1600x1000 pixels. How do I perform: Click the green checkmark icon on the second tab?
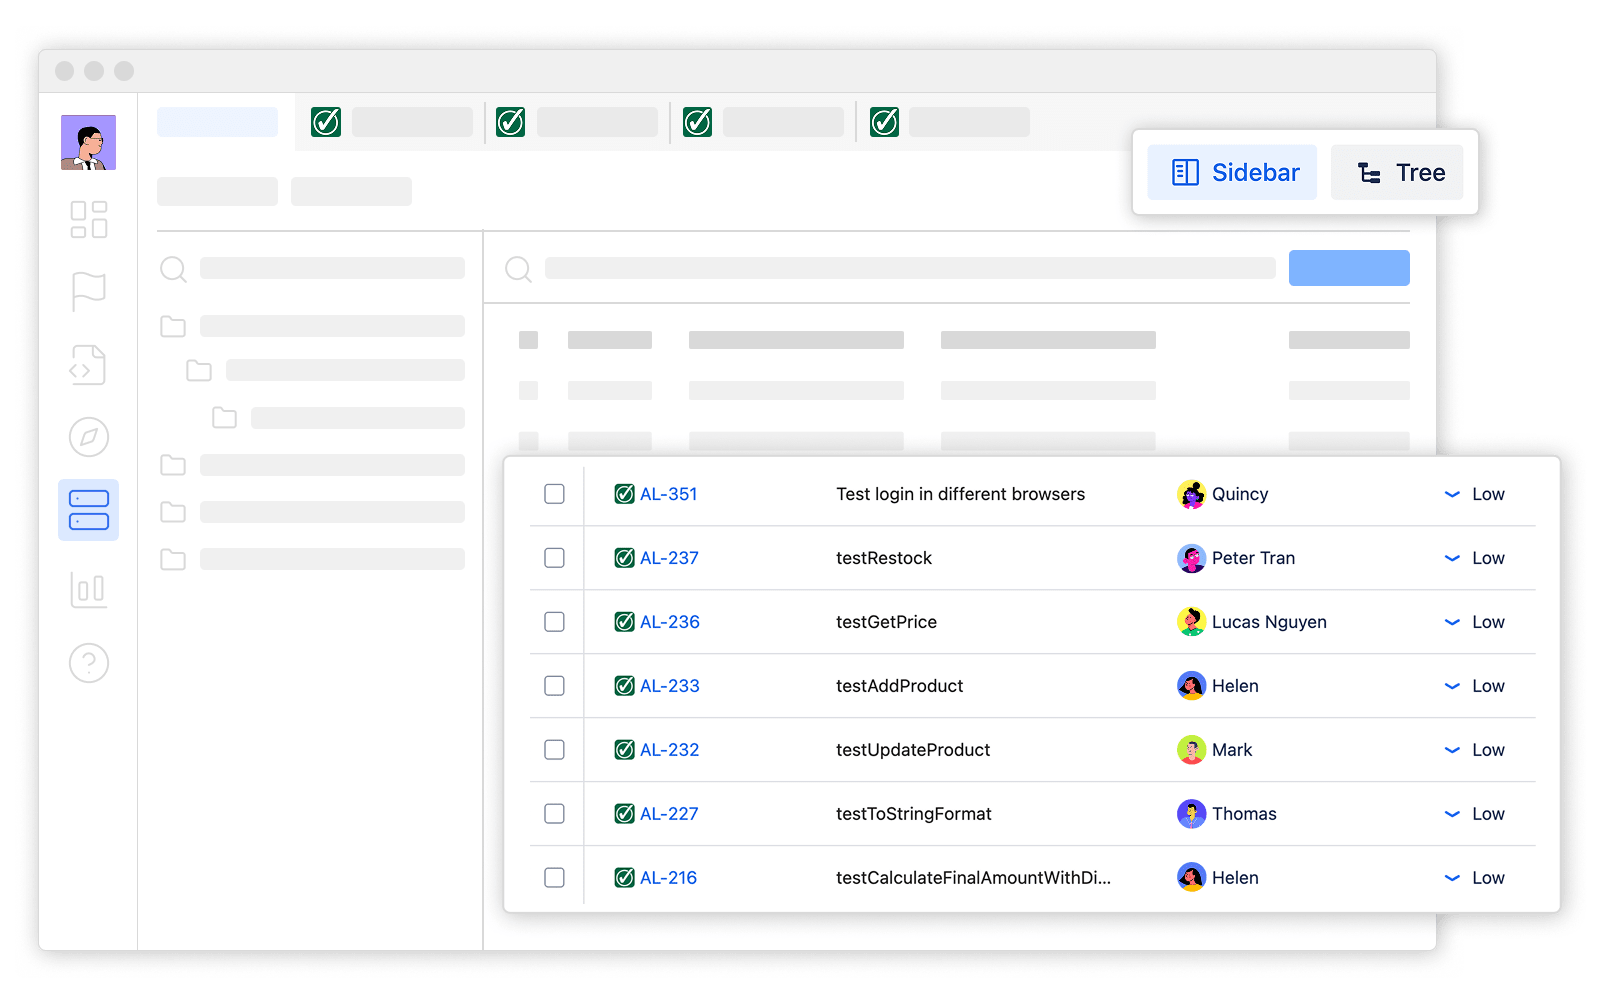325,121
